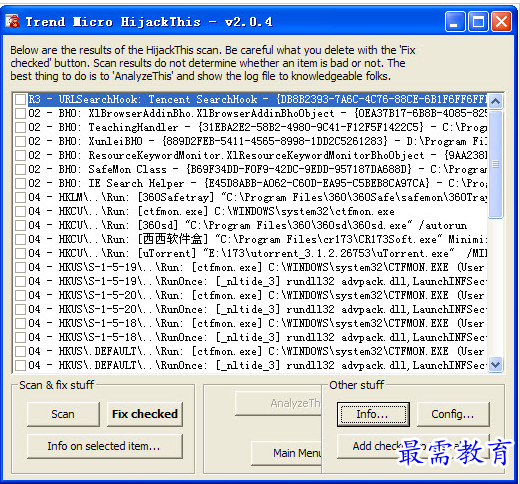Image resolution: width=520 pixels, height=484 pixels.
Task: Check the XlBrowserAddinBho BHO entry checkbox
Action: pos(21,113)
